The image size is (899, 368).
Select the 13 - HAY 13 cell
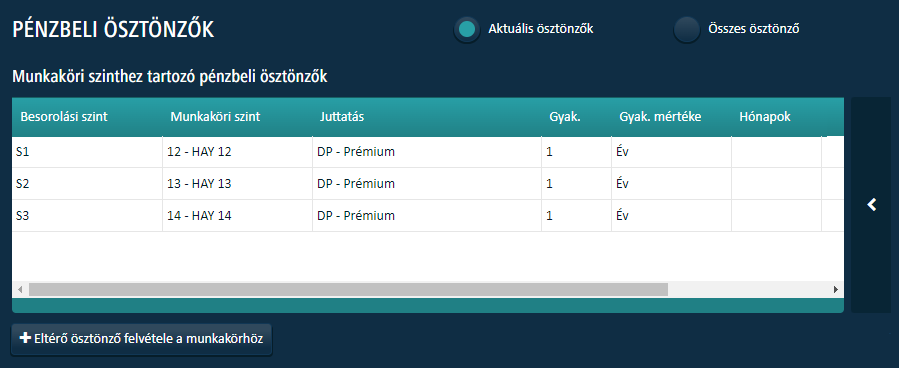click(237, 184)
